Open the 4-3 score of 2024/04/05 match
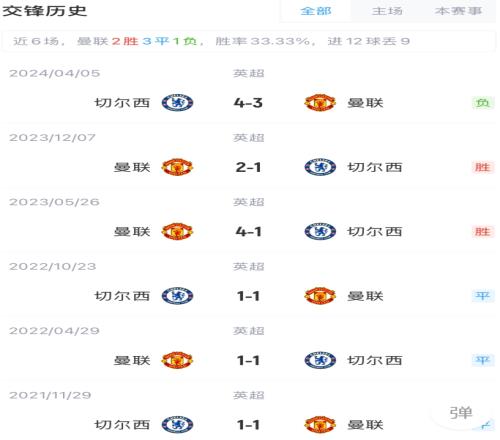 [x=248, y=103]
